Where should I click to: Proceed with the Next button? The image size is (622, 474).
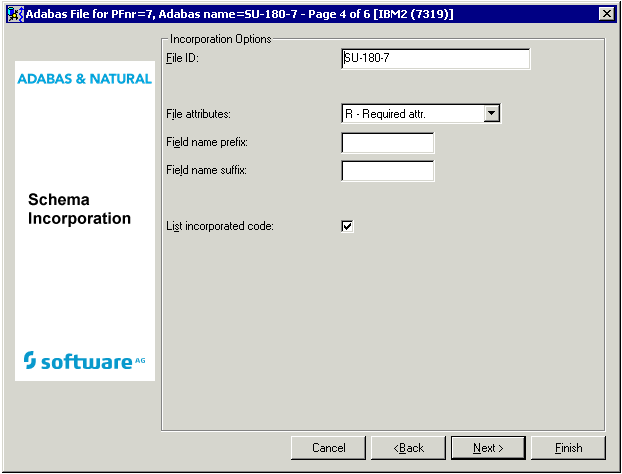tap(488, 448)
